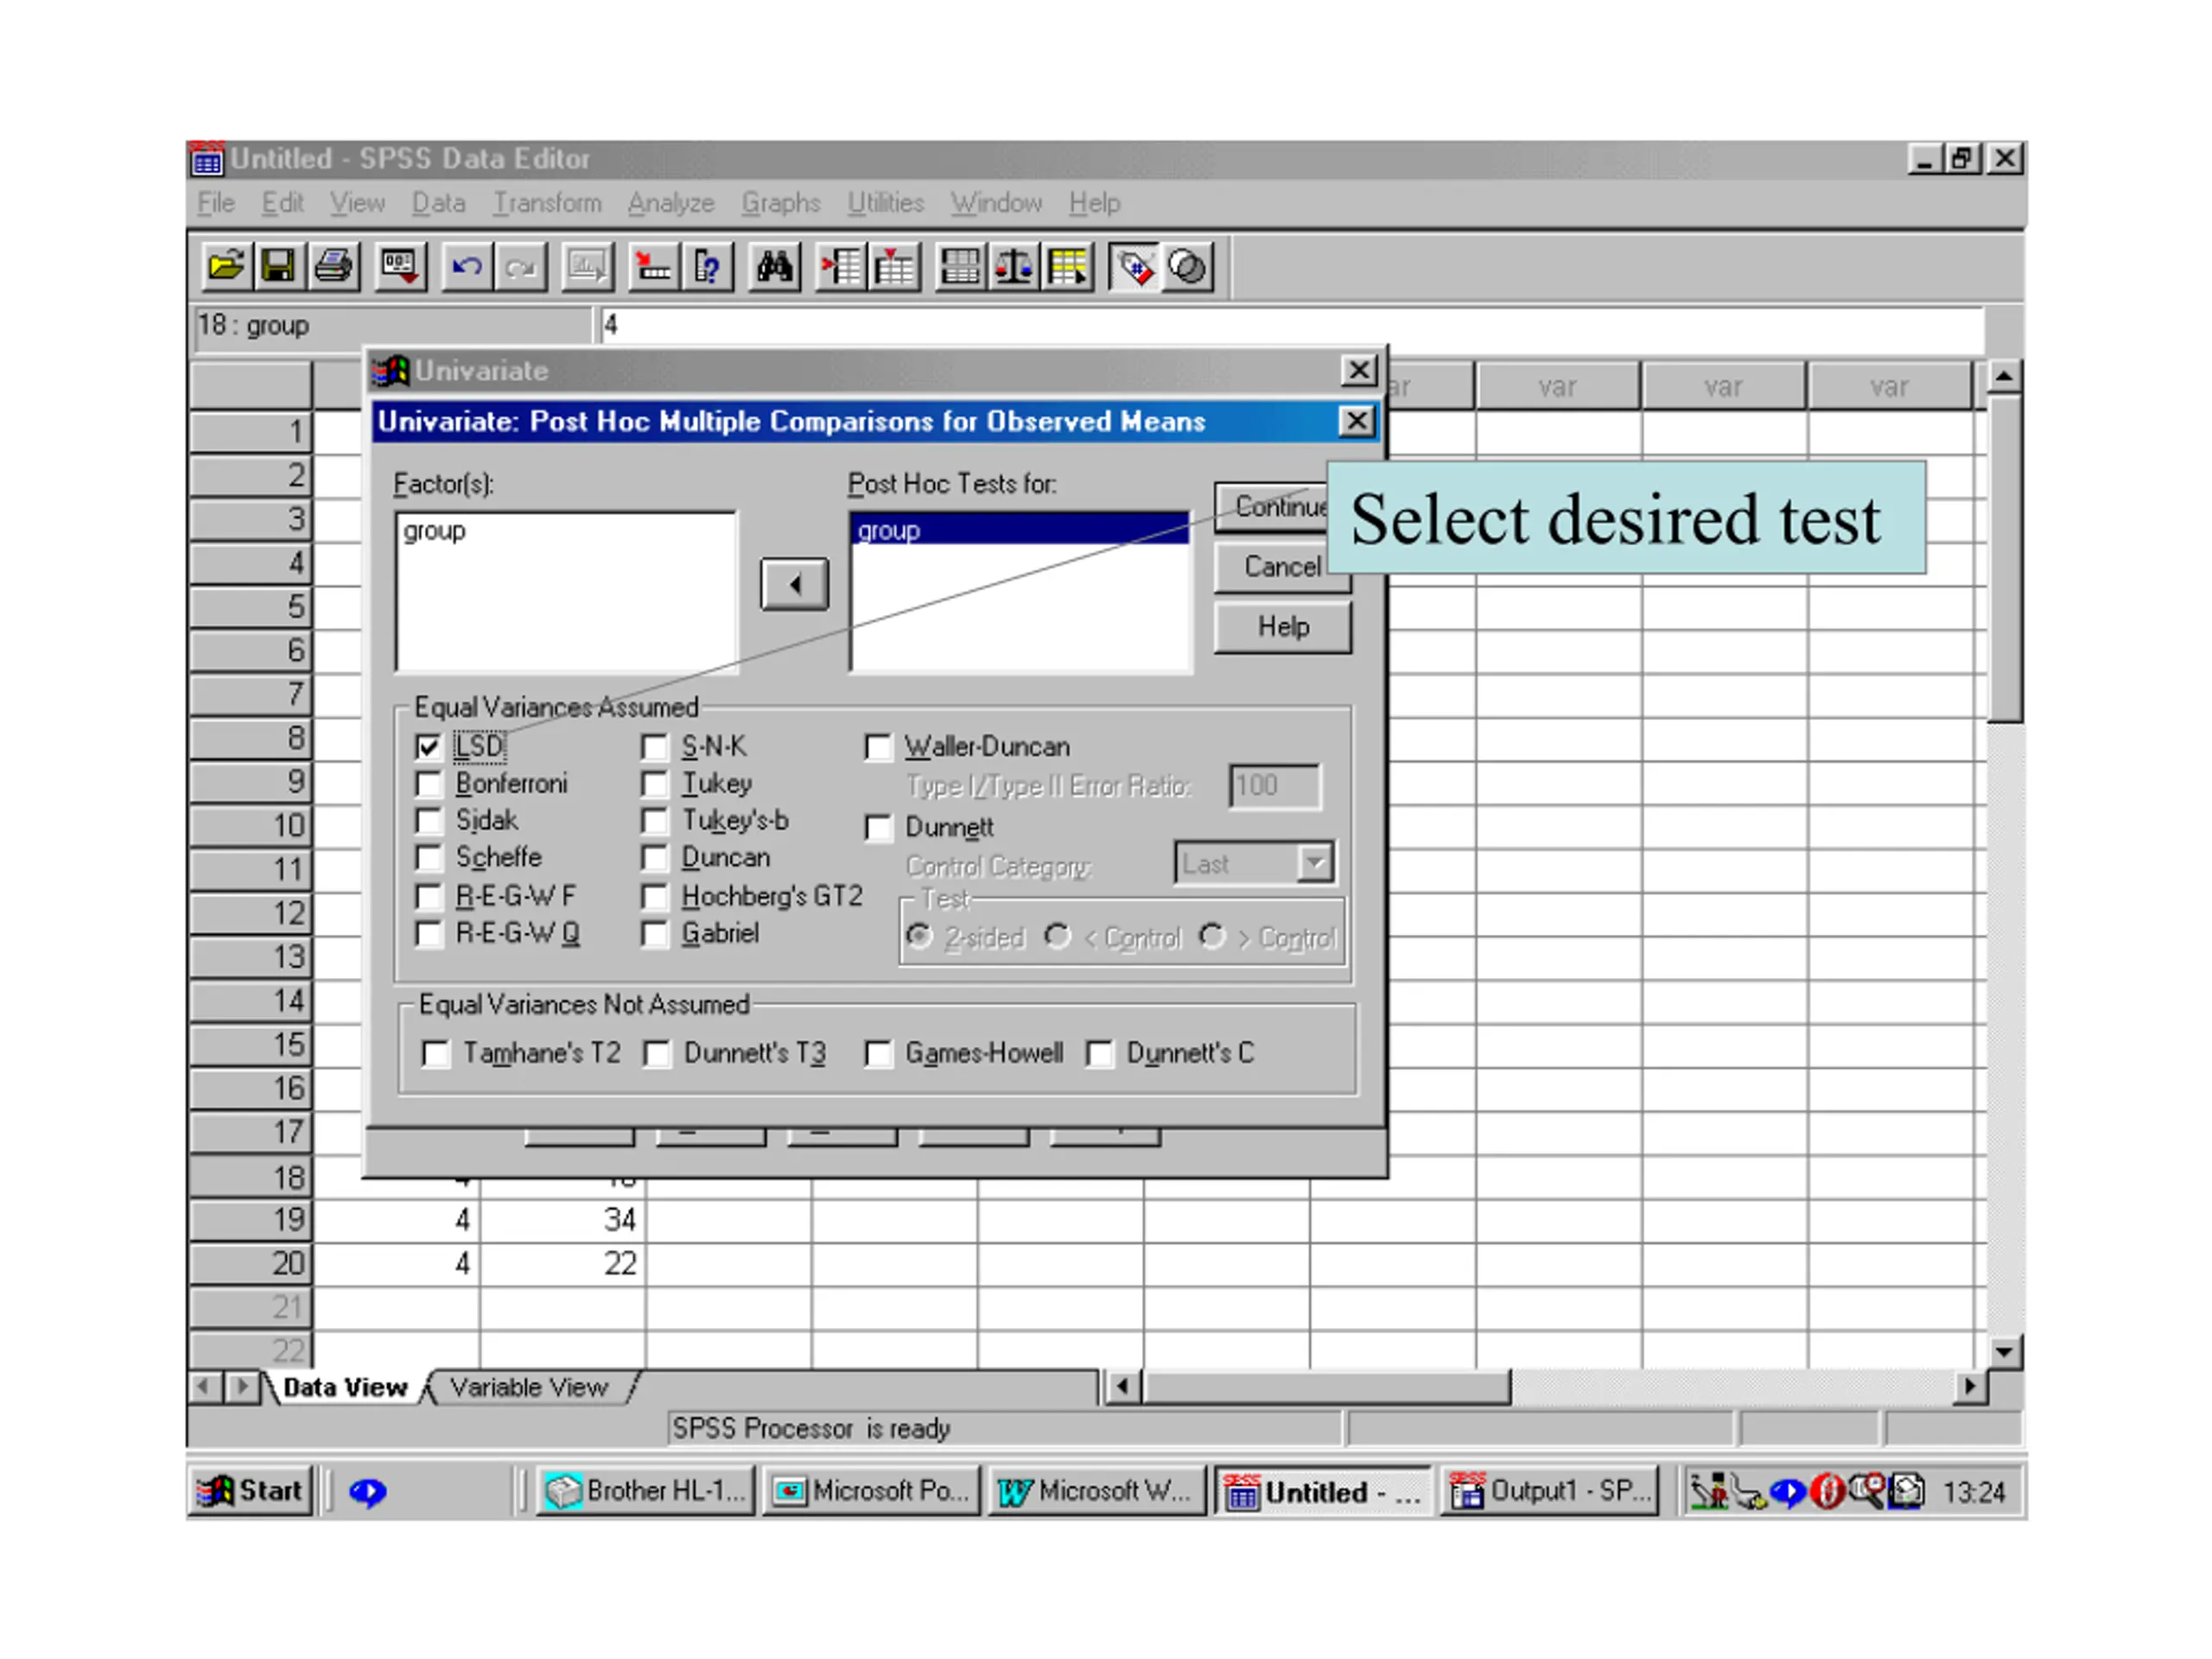The height and width of the screenshot is (1659, 2212).
Task: Click the Weight Cases scale icon
Action: click(1014, 267)
